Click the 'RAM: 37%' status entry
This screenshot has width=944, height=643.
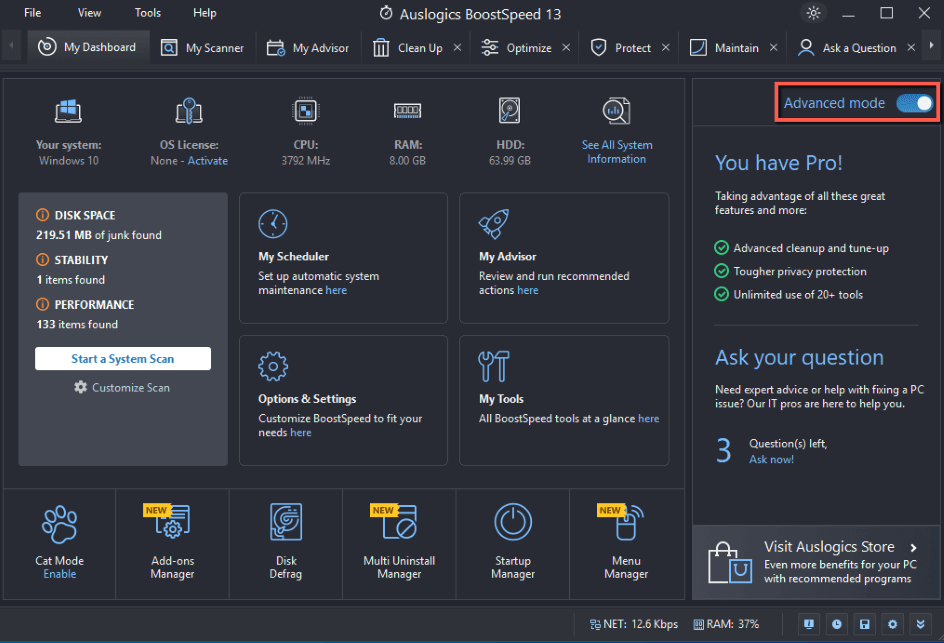[x=726, y=624]
